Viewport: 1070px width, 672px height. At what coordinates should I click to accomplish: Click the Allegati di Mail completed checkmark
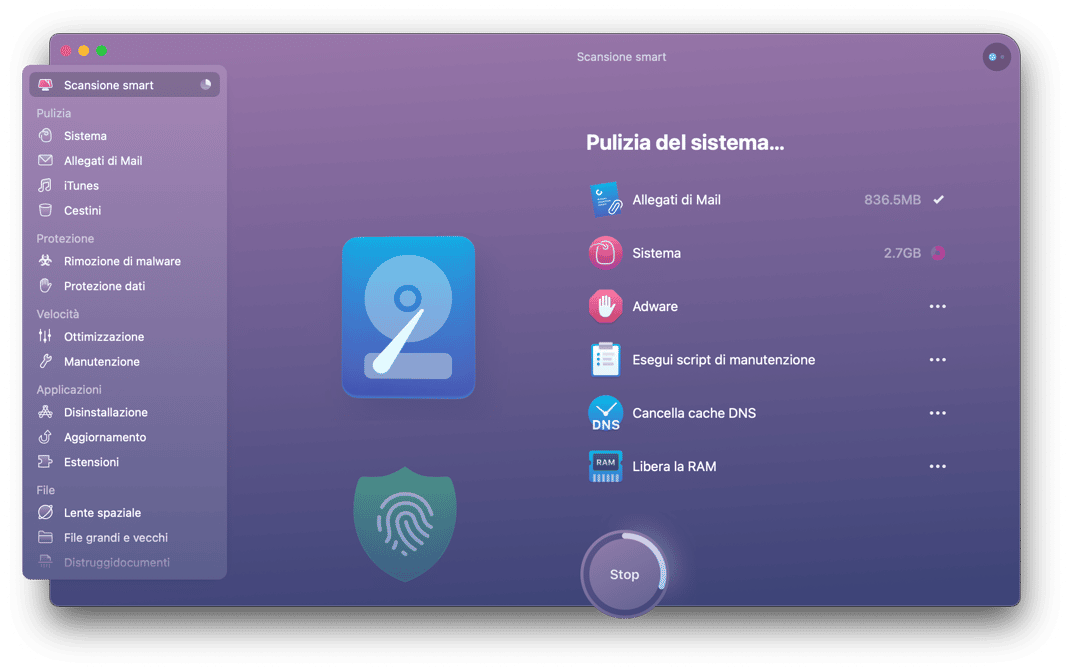click(939, 199)
